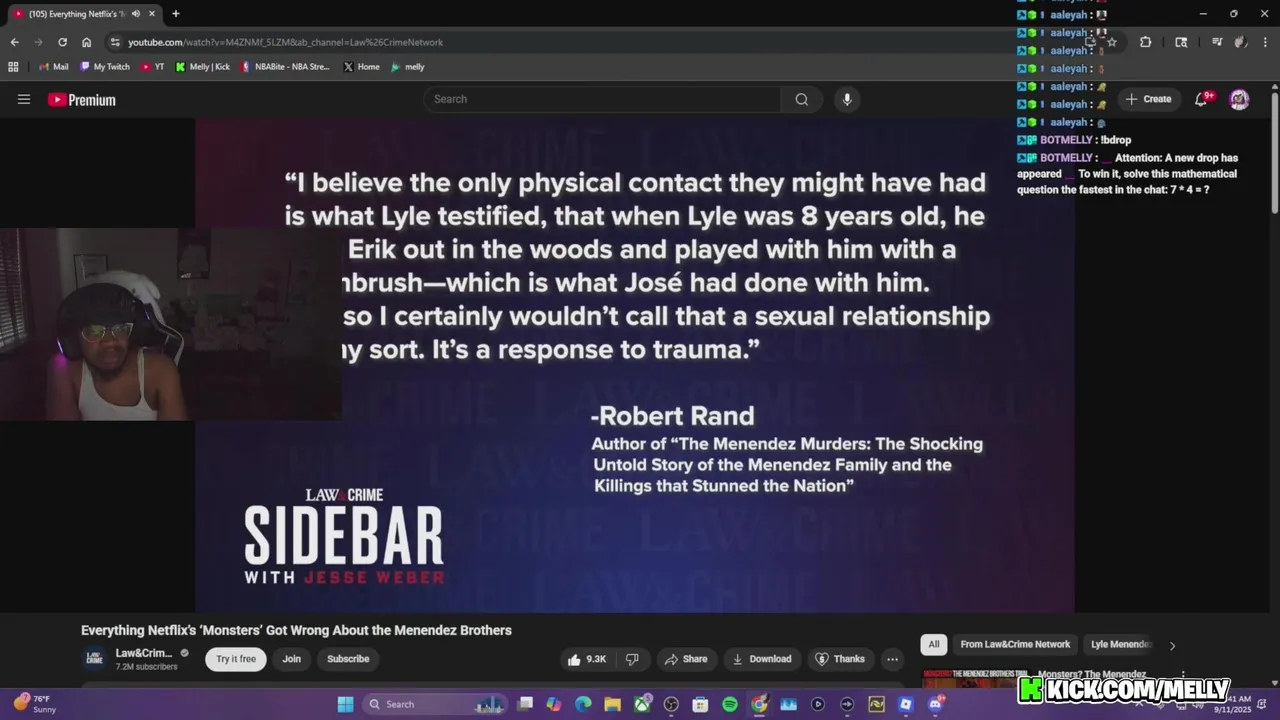Open Windows Start menu
Viewport: 1280px width, 720px height.
345,704
